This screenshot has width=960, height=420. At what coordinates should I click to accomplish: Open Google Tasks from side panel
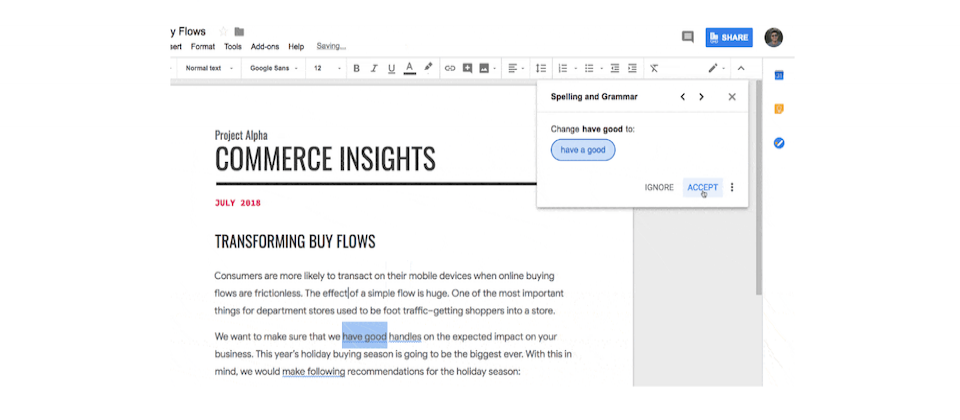coord(779,143)
